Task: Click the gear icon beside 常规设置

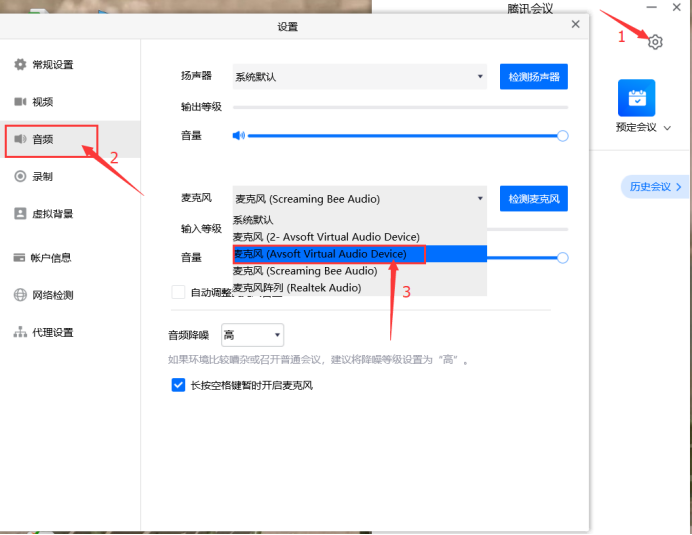Action: [x=20, y=64]
